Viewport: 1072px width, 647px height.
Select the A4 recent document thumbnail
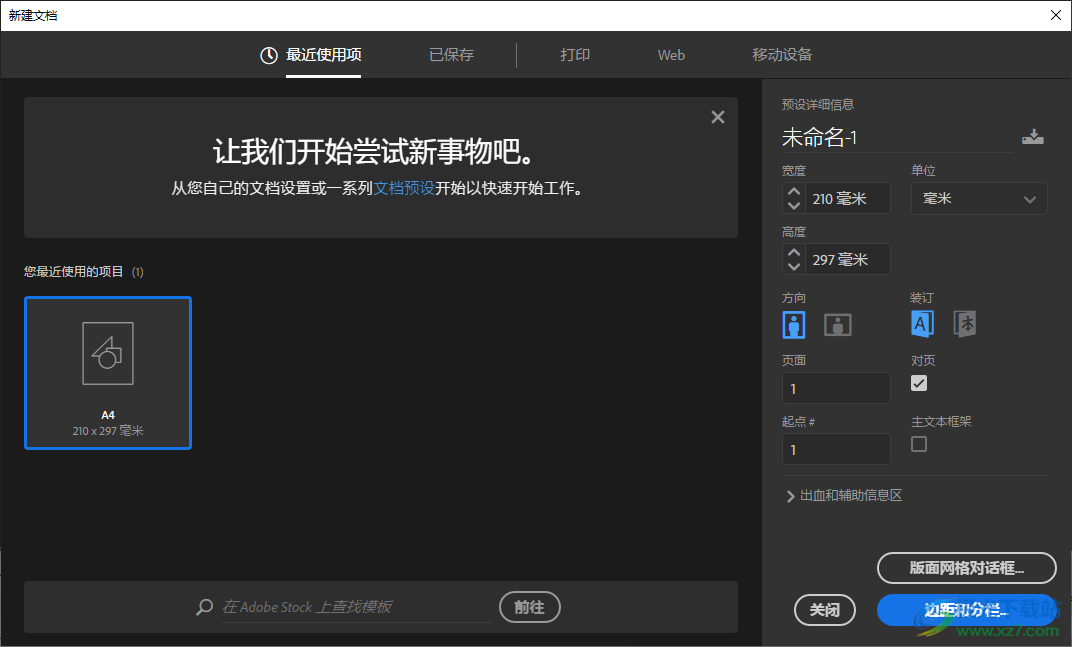[107, 373]
